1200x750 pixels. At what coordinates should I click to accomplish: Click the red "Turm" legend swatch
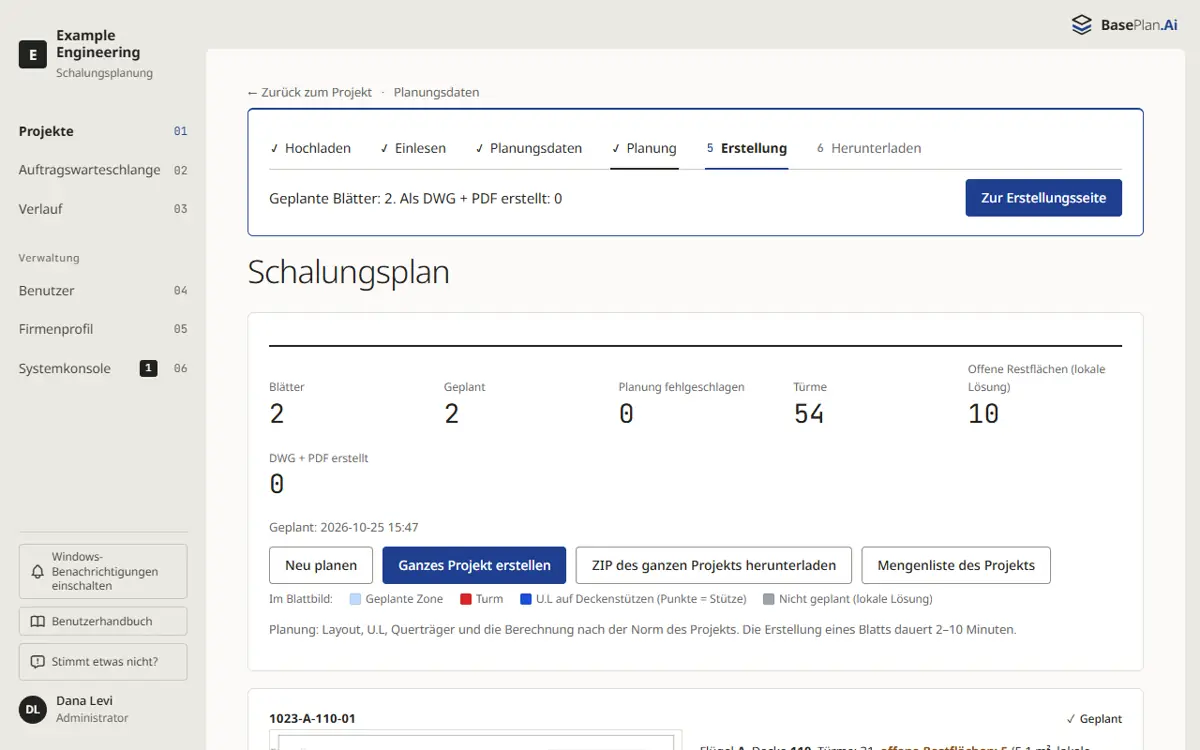pyautogui.click(x=465, y=599)
